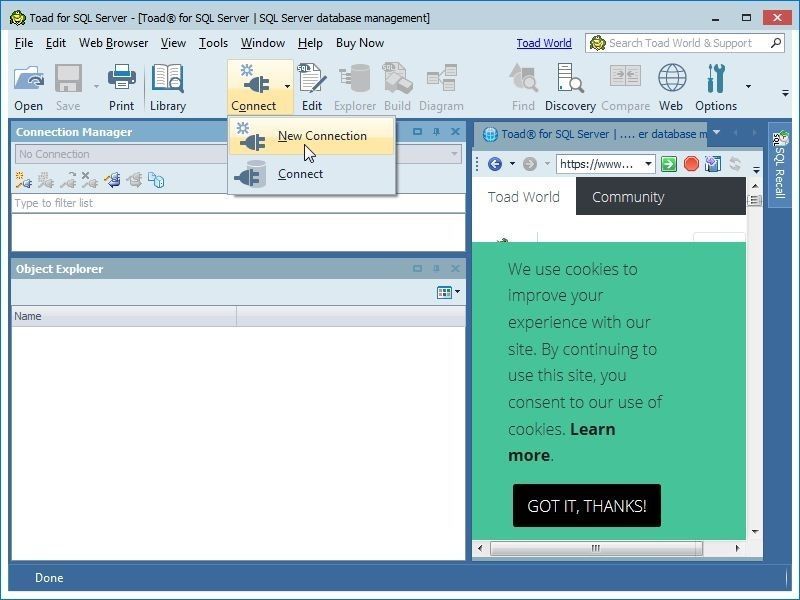Open the Web Browser menu

(x=113, y=43)
